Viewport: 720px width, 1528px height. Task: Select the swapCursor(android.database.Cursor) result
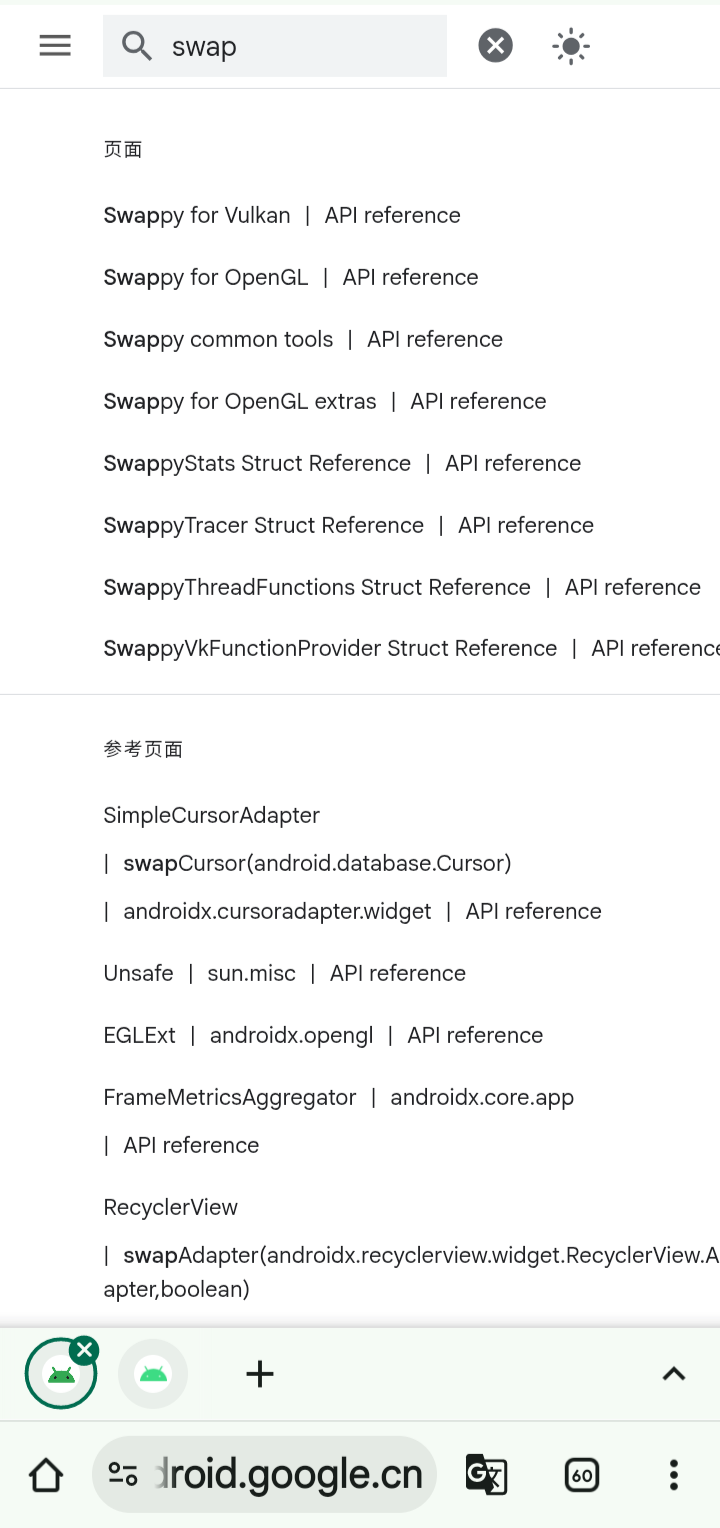317,863
